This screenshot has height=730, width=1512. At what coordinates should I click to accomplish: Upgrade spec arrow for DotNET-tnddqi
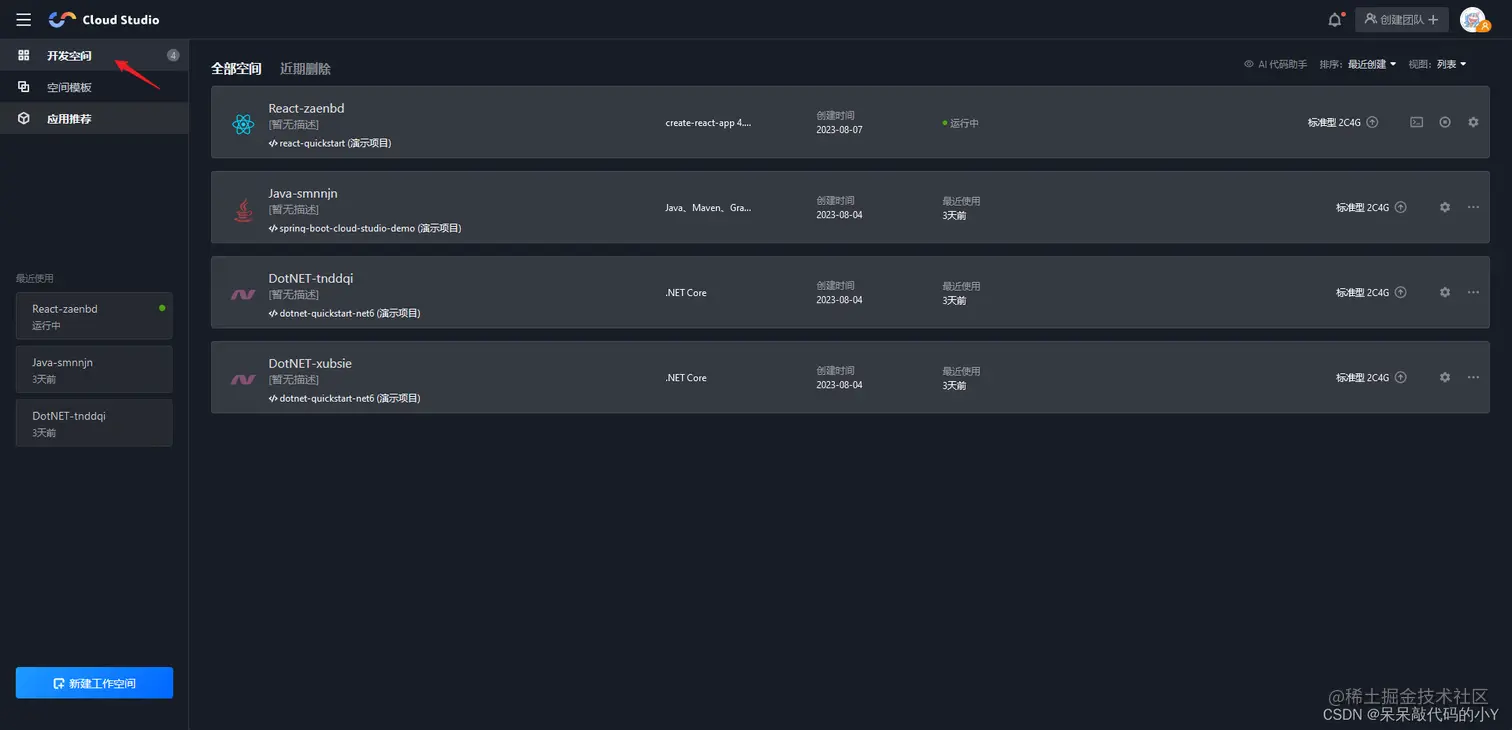point(1400,292)
